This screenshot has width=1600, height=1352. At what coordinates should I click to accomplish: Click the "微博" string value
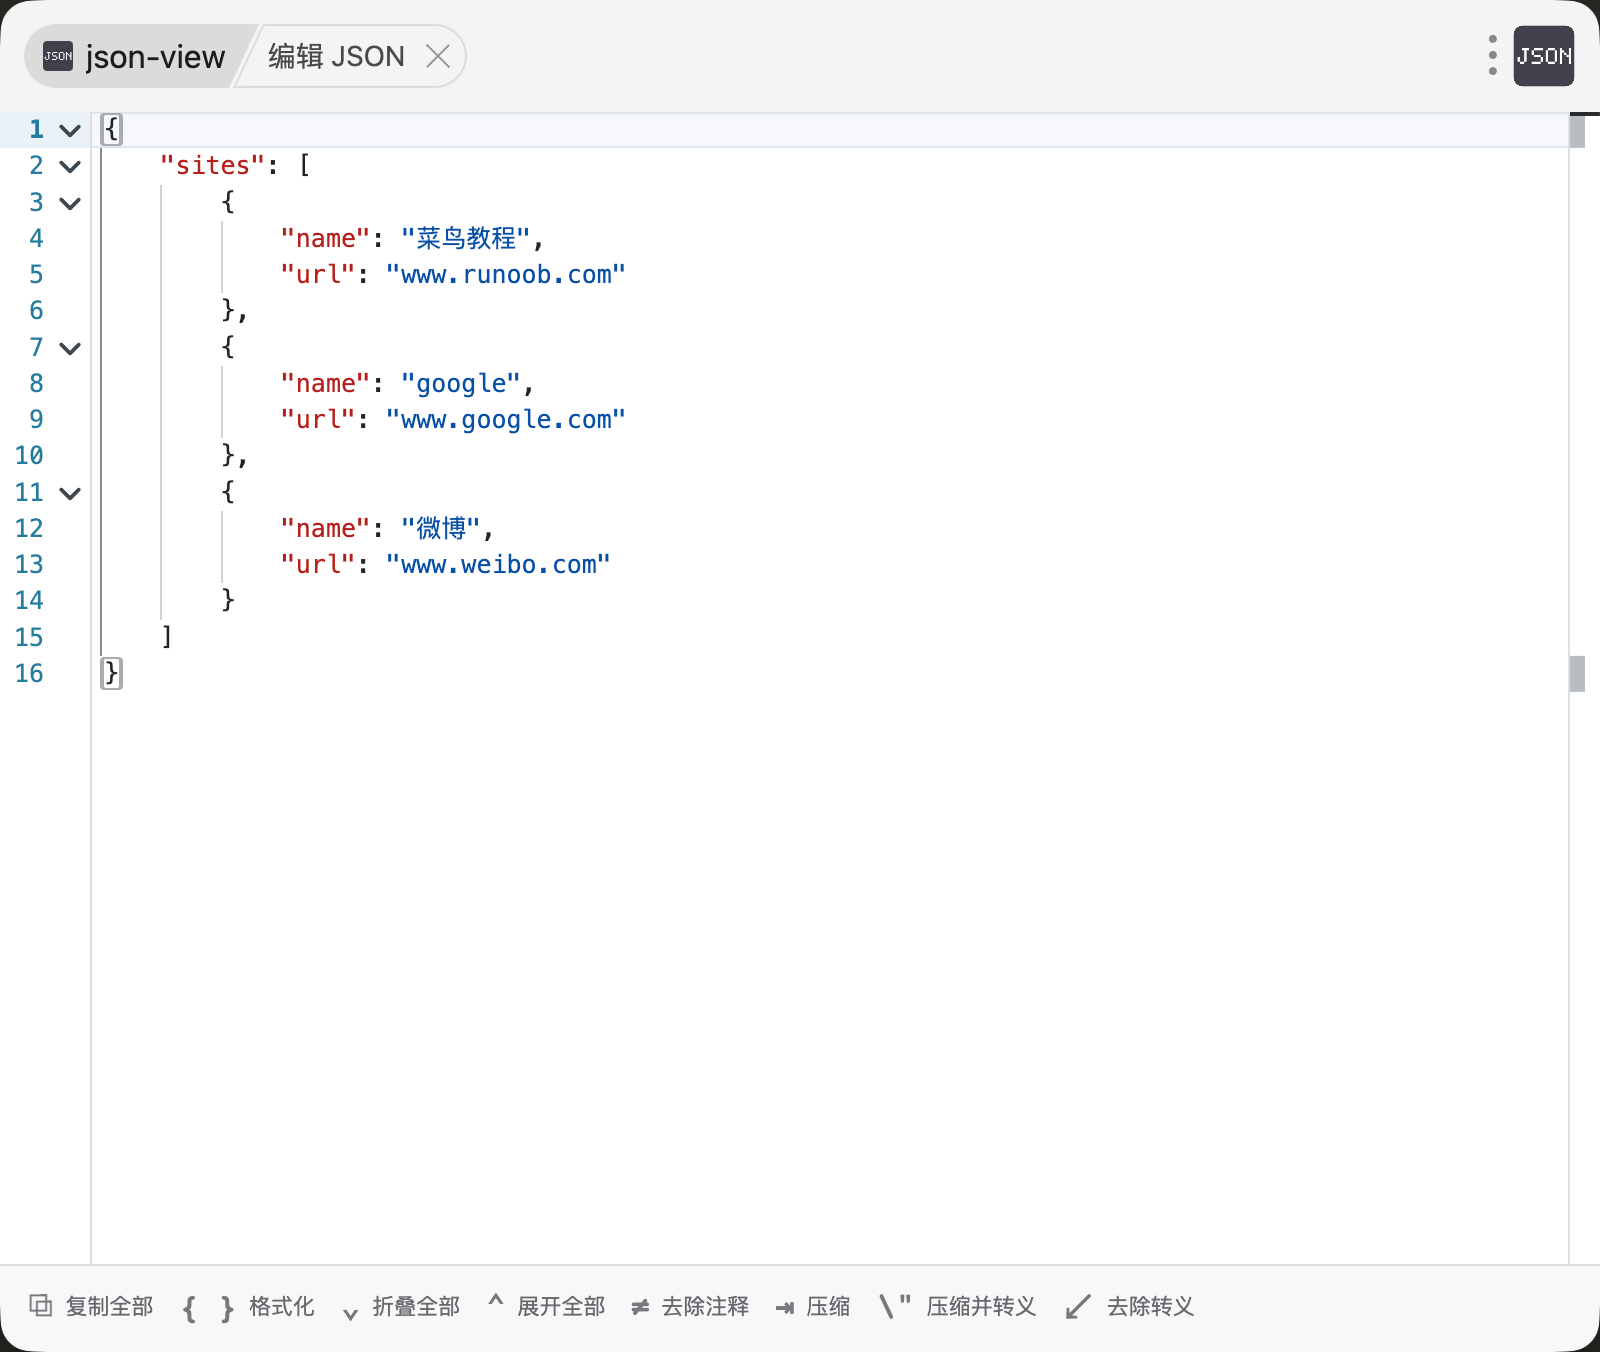(440, 528)
